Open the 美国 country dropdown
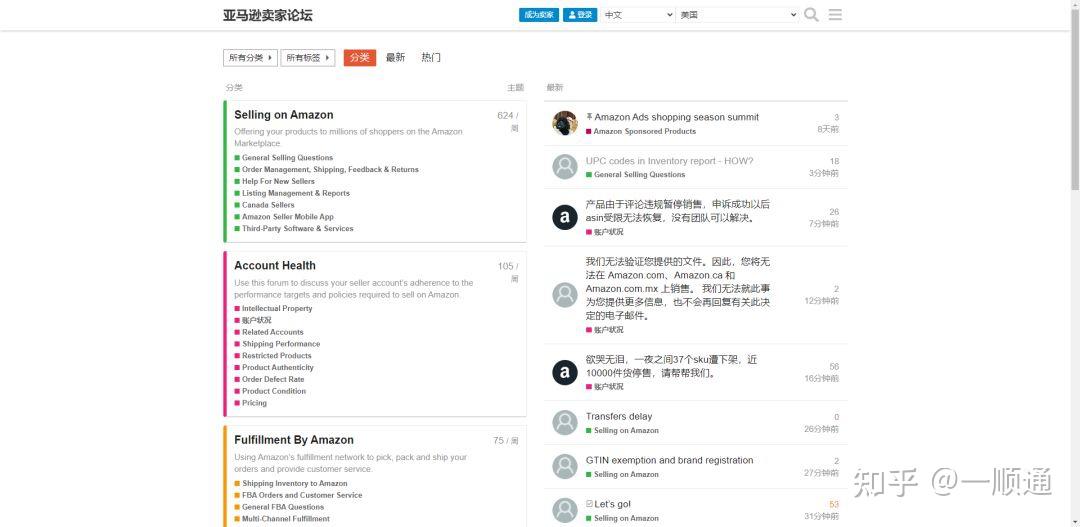 pyautogui.click(x=738, y=14)
